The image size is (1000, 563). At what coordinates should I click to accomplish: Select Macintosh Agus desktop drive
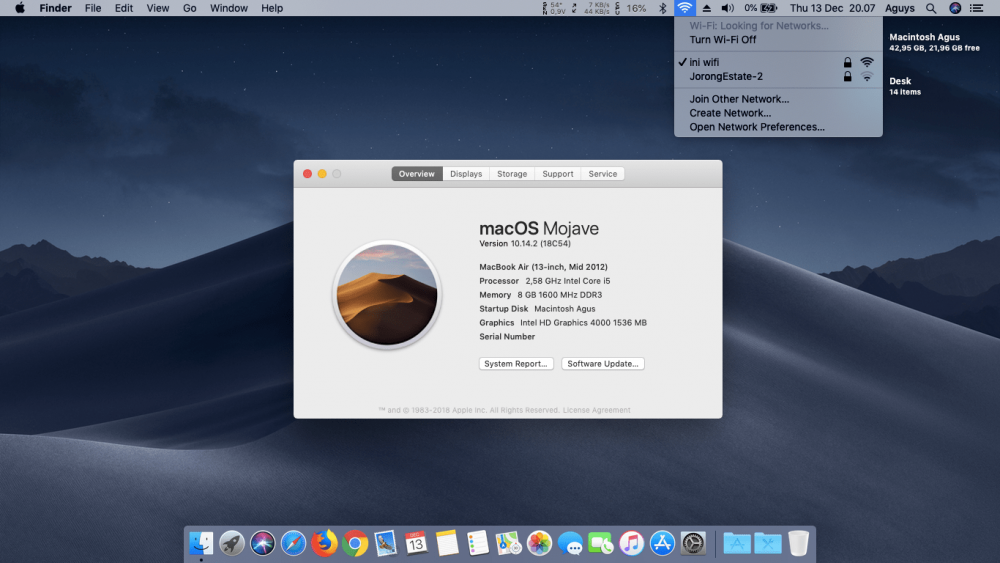(x=934, y=42)
